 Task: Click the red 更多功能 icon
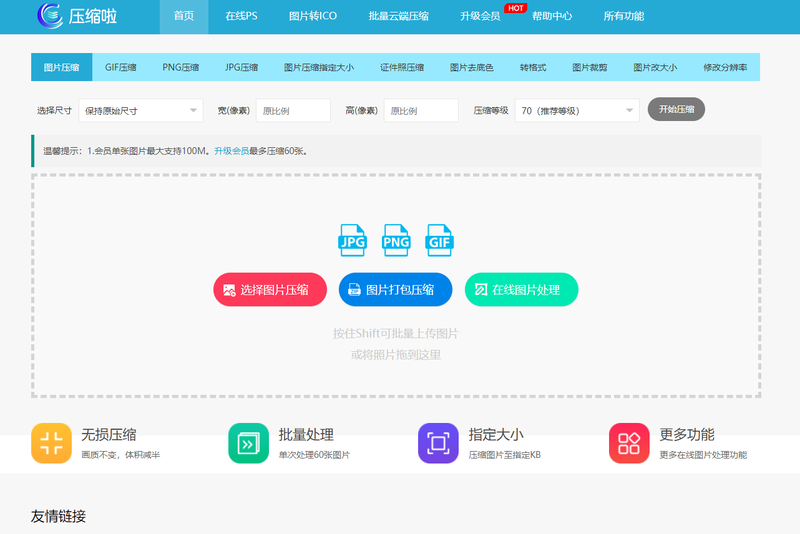pos(629,443)
